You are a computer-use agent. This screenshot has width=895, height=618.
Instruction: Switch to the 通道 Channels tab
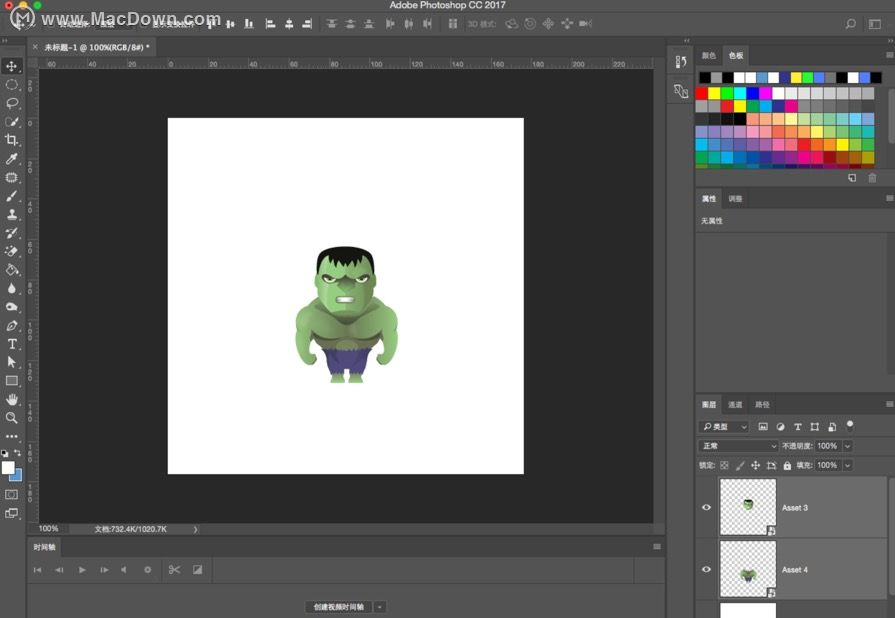(735, 405)
